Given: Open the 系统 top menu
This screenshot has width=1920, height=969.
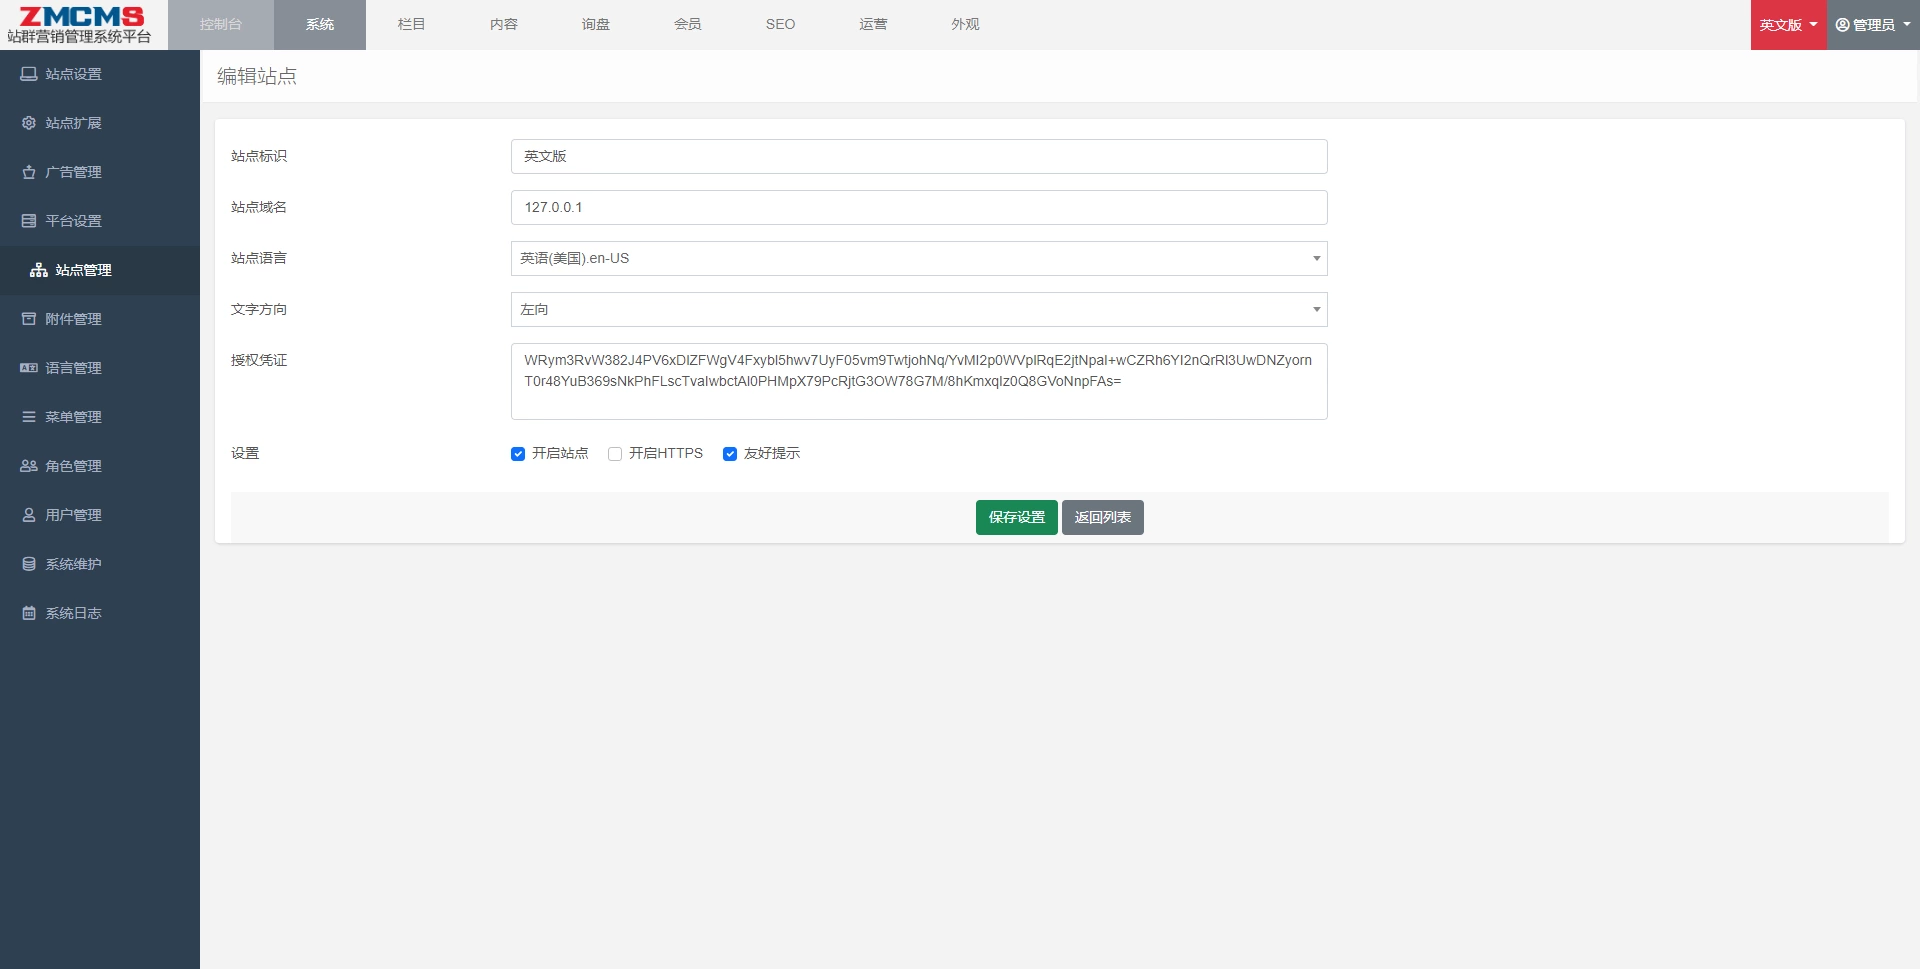Looking at the screenshot, I should click(x=320, y=24).
